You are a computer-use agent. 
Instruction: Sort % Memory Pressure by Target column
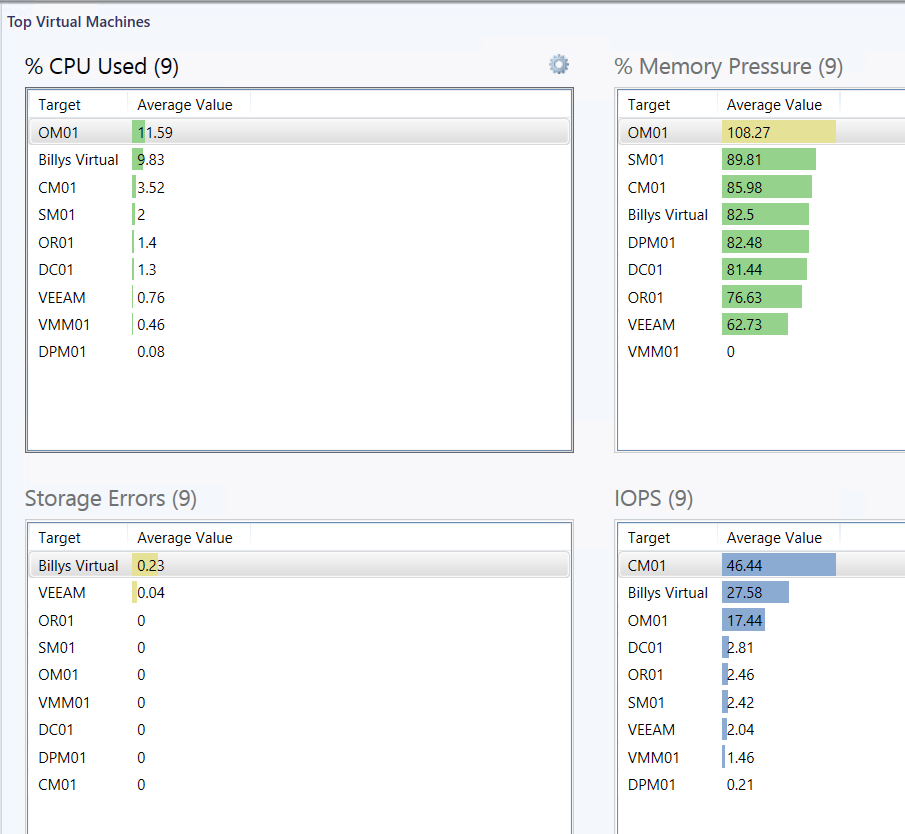pyautogui.click(x=649, y=105)
